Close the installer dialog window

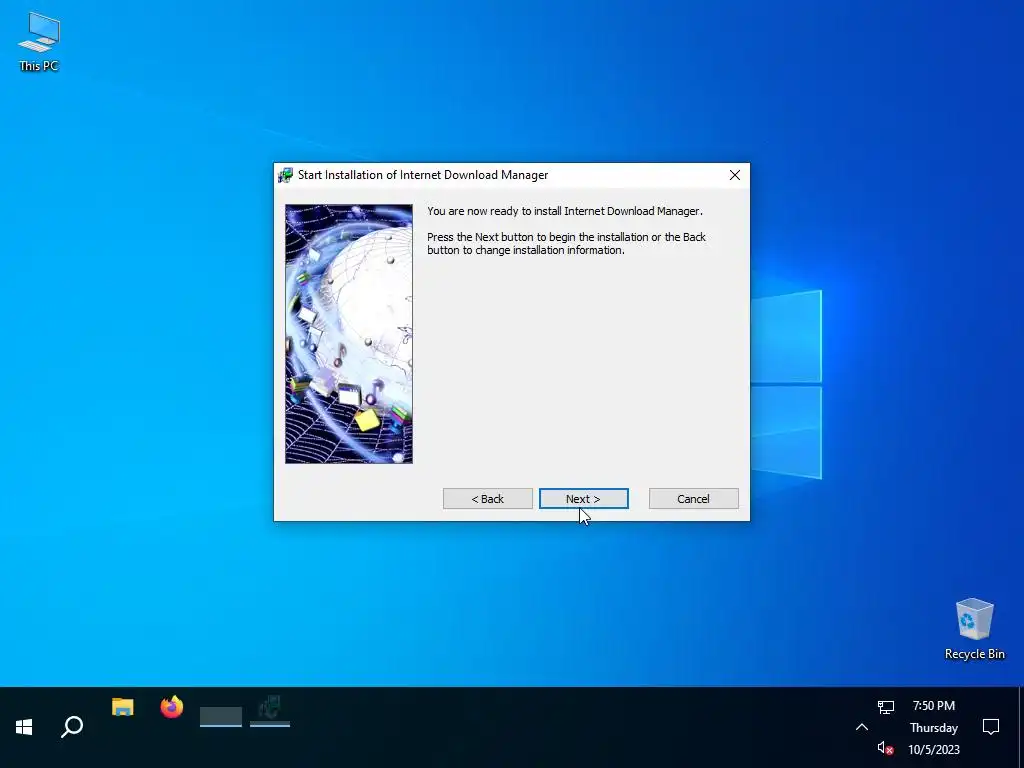pos(735,175)
